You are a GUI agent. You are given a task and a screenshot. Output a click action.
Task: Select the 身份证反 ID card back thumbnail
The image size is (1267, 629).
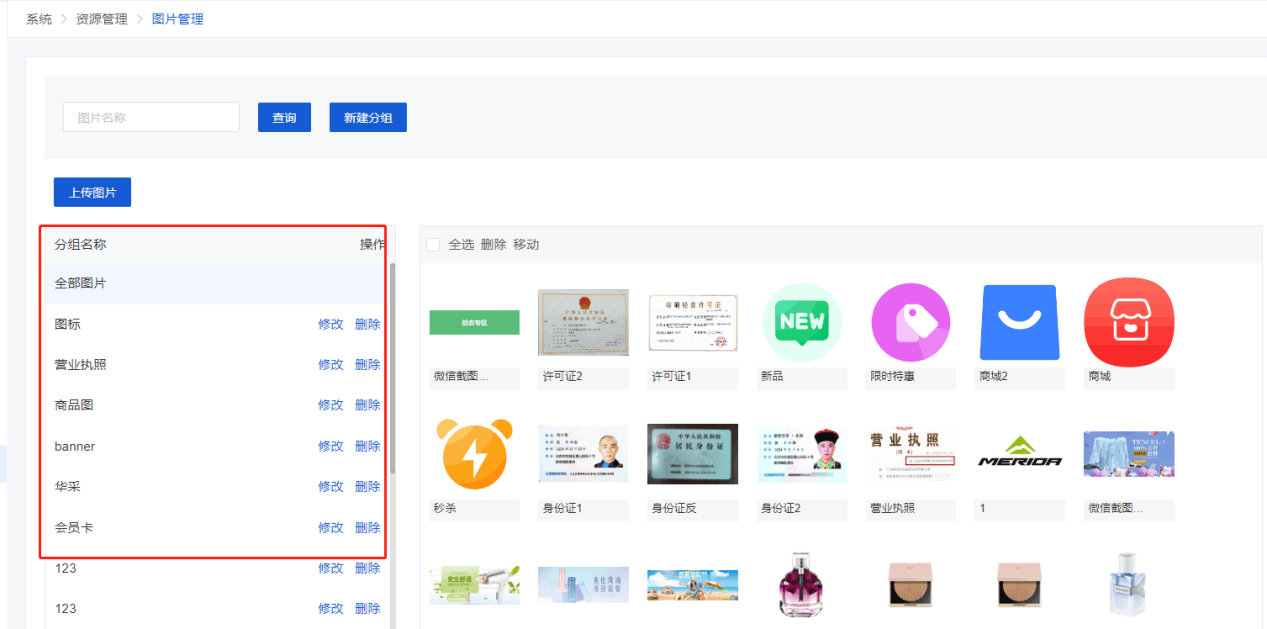(693, 453)
